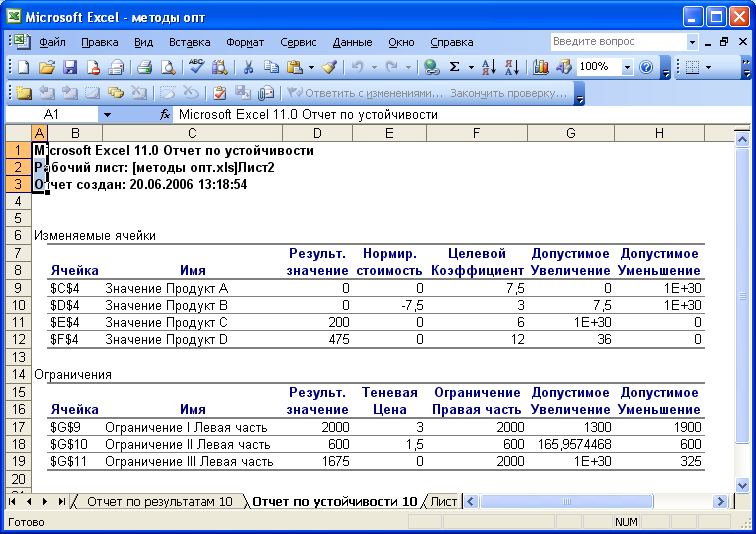This screenshot has width=756, height=534.
Task: Open the Drawing toolbar icon
Action: (x=564, y=67)
